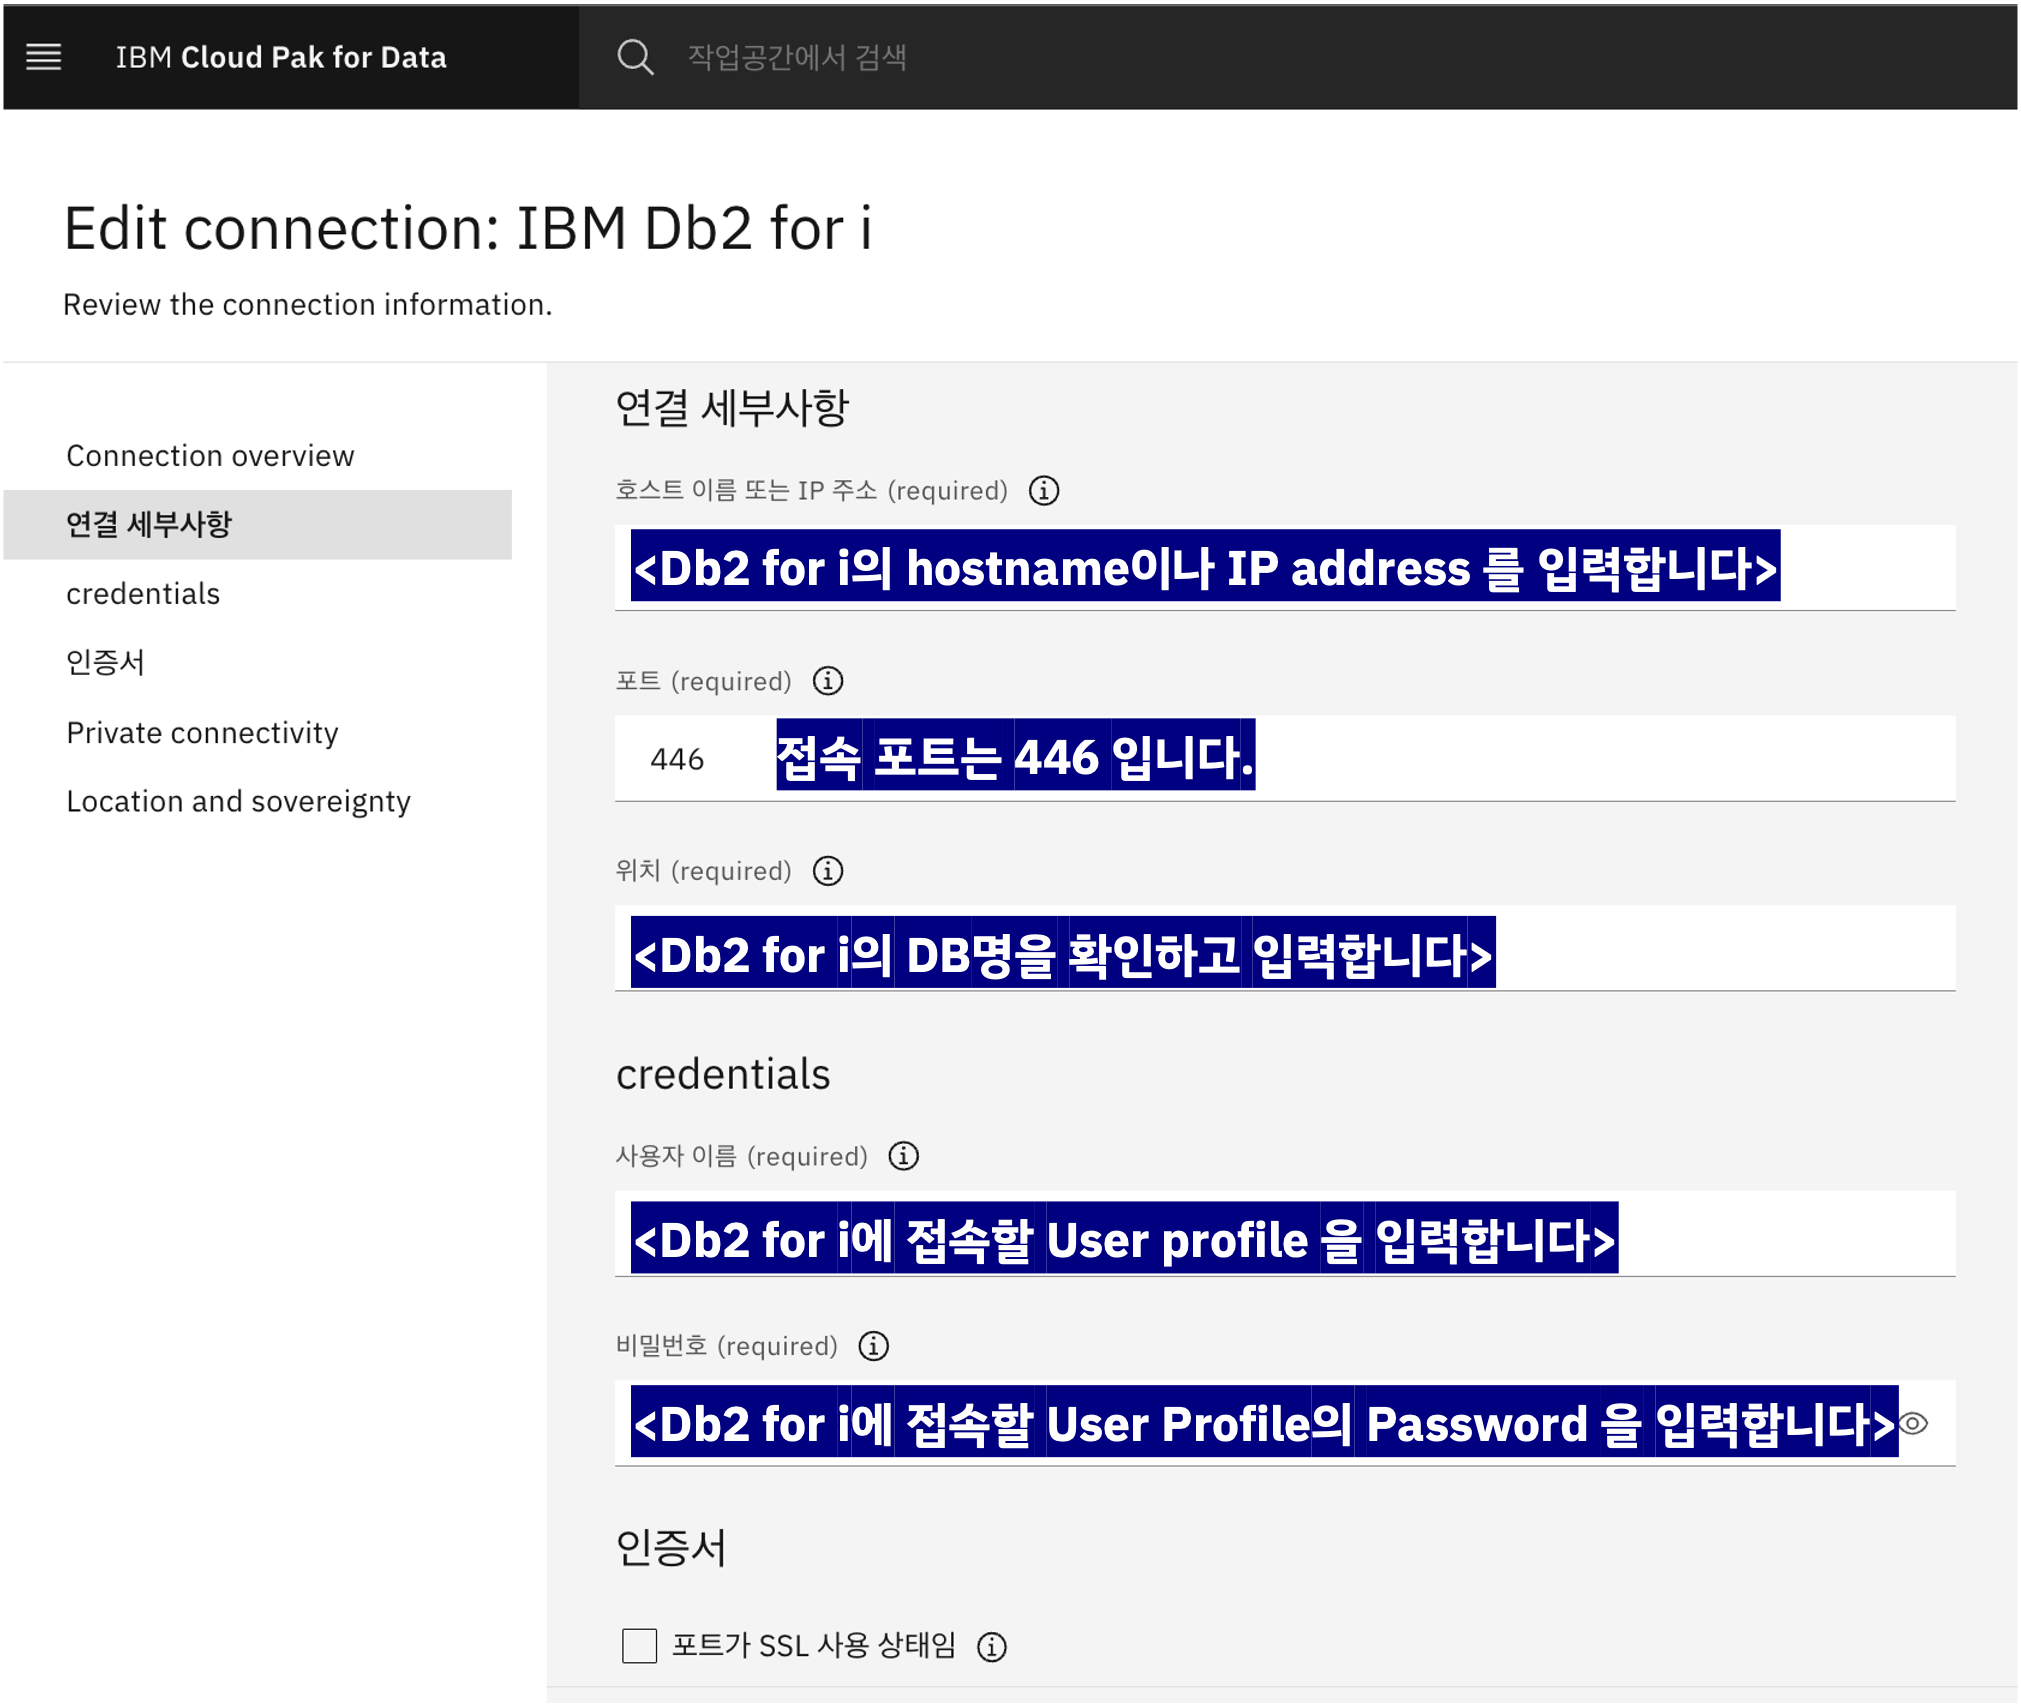2021x1705 pixels.
Task: Jump to credentials in side navigation
Action: pyautogui.click(x=143, y=594)
